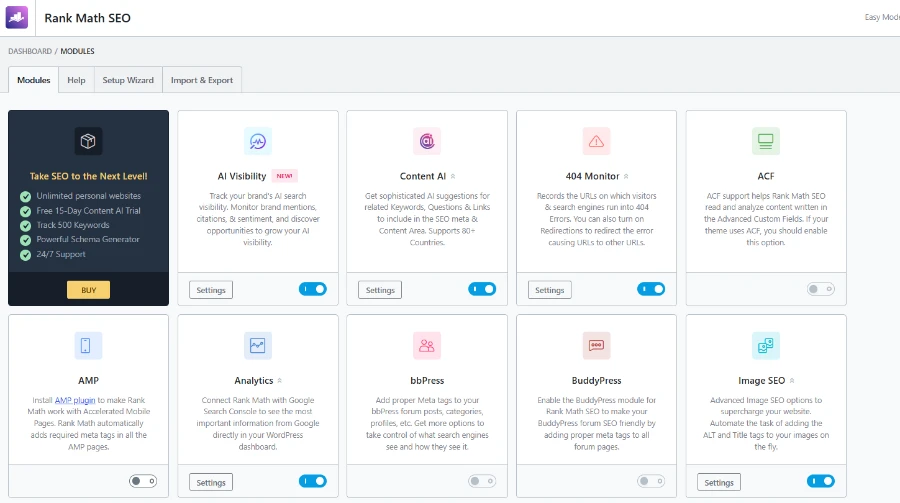Click 'Unlimited personal websites' text
The height and width of the screenshot is (503, 900).
click(88, 196)
